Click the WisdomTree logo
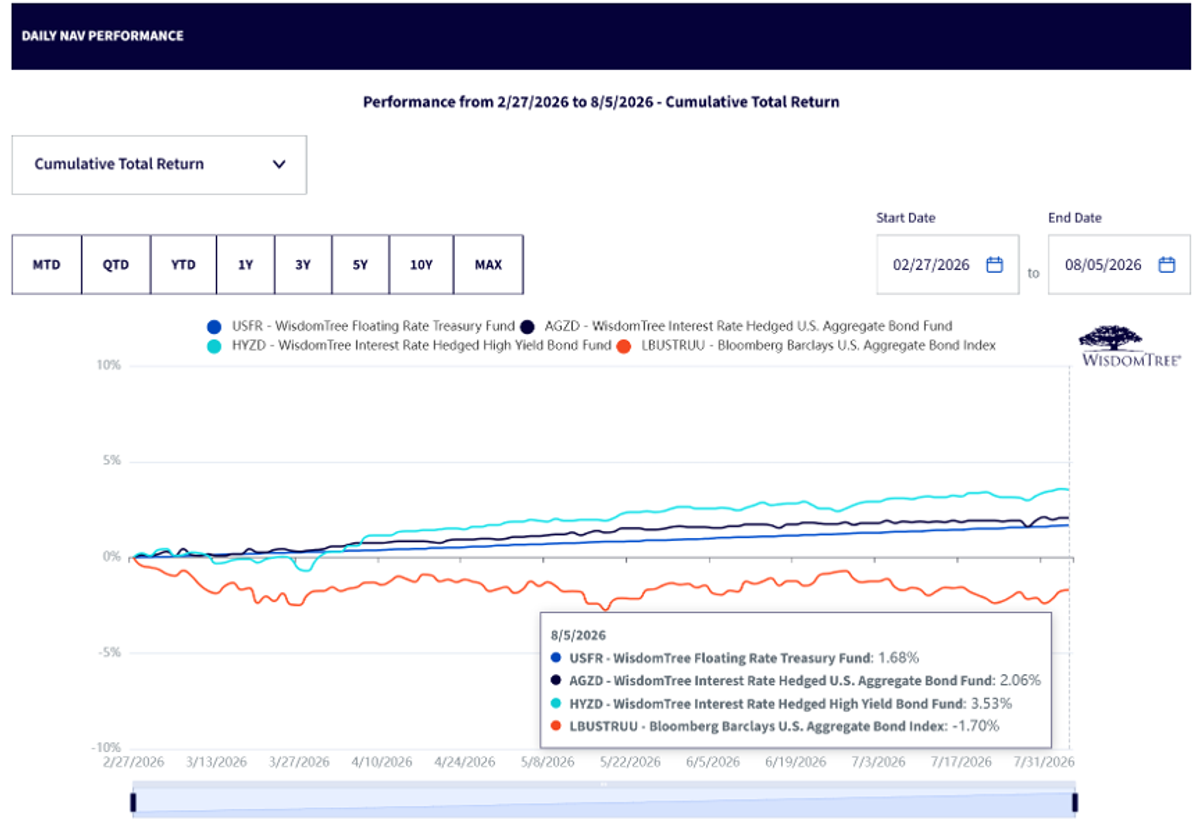The height and width of the screenshot is (821, 1200). click(x=1130, y=344)
